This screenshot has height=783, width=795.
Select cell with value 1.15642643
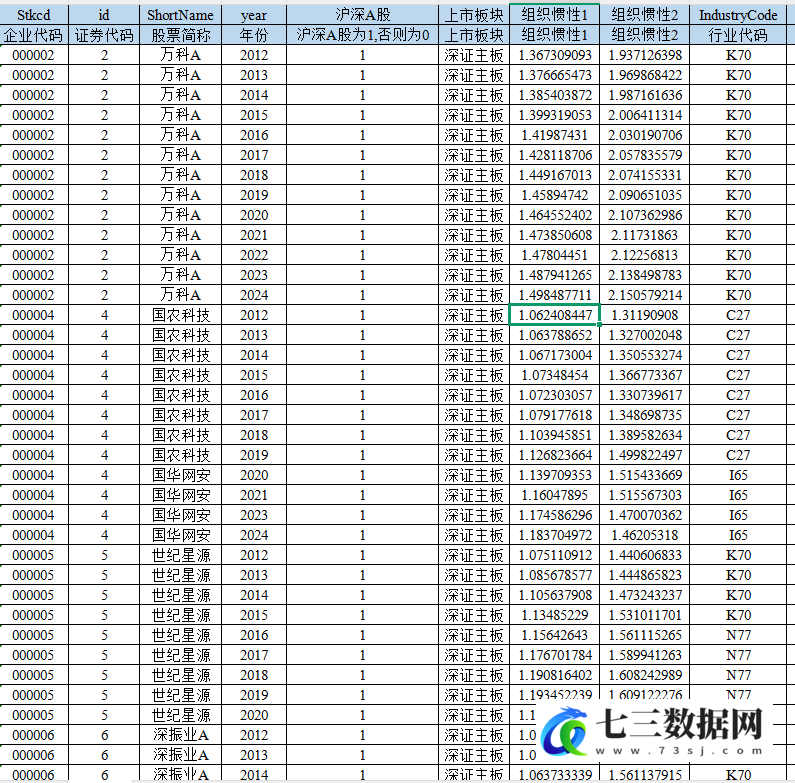pyautogui.click(x=555, y=635)
